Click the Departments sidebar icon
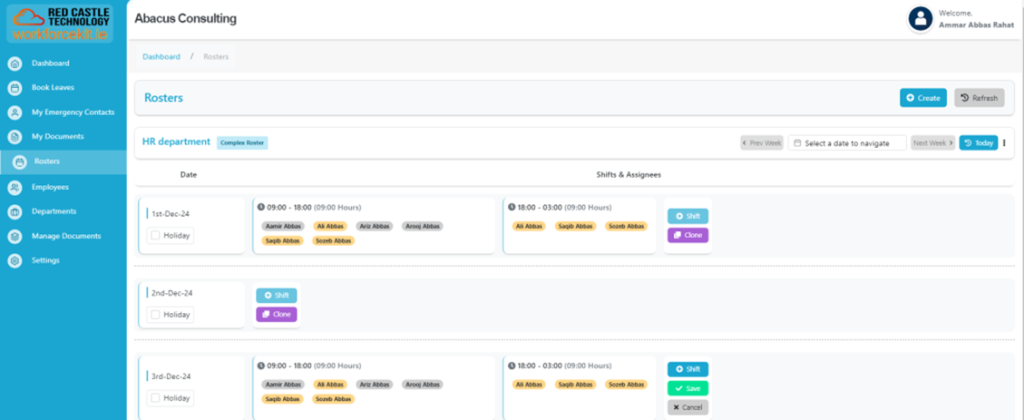The height and width of the screenshot is (420, 1024). (x=15, y=212)
